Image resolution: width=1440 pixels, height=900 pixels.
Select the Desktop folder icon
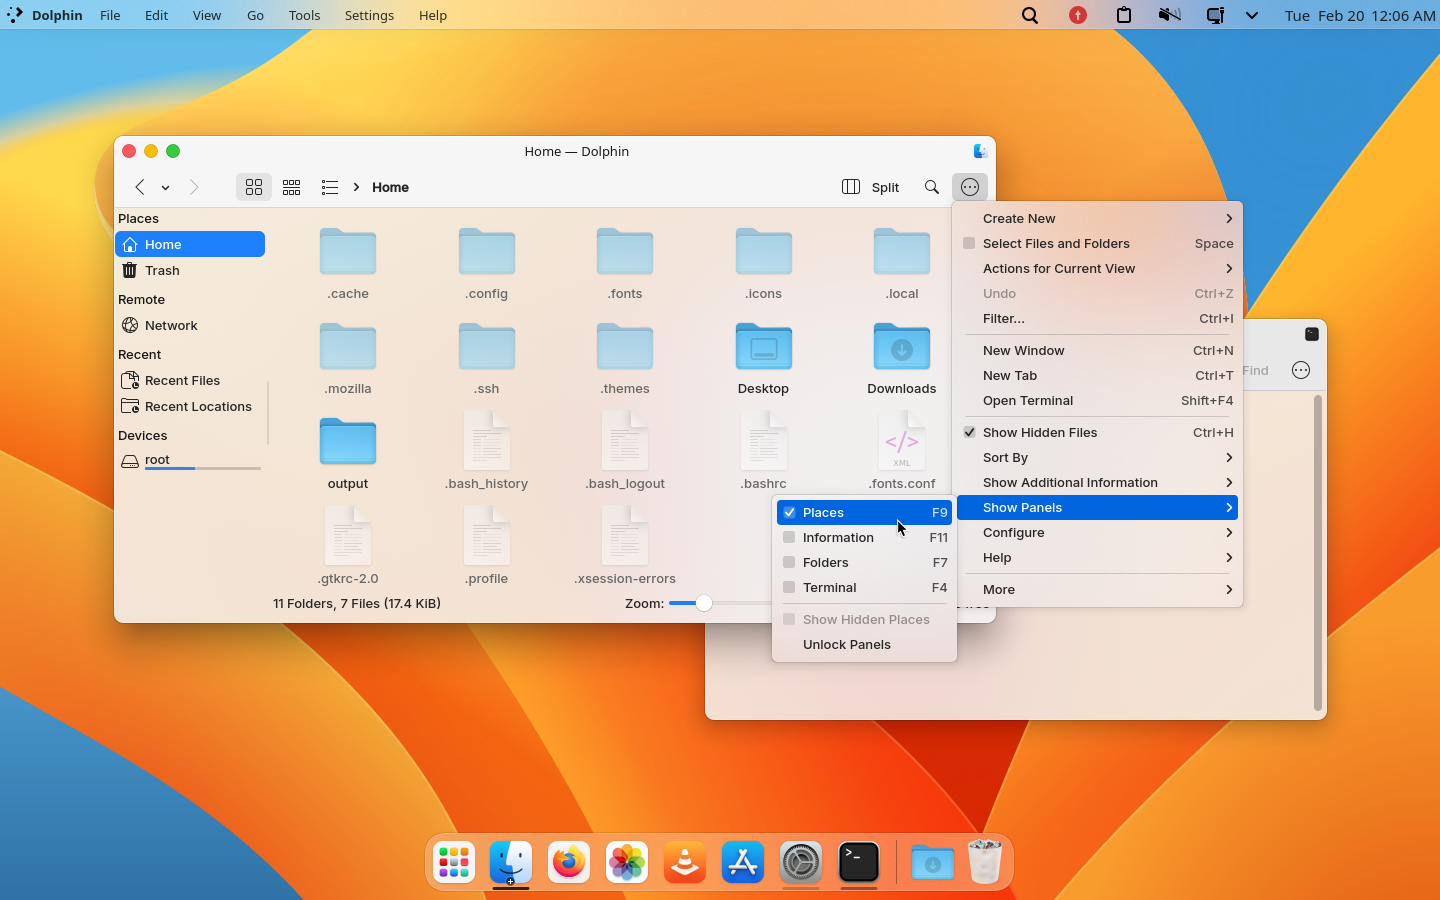(x=764, y=347)
